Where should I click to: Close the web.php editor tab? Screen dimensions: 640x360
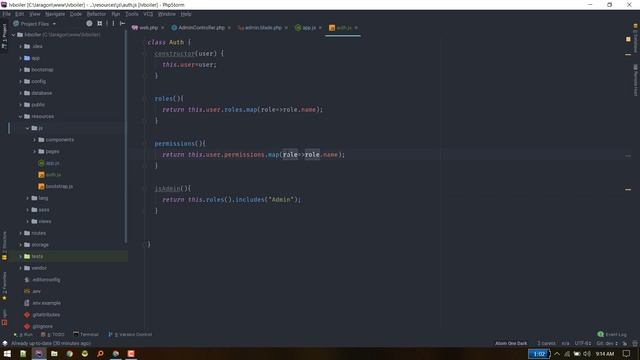click(162, 28)
